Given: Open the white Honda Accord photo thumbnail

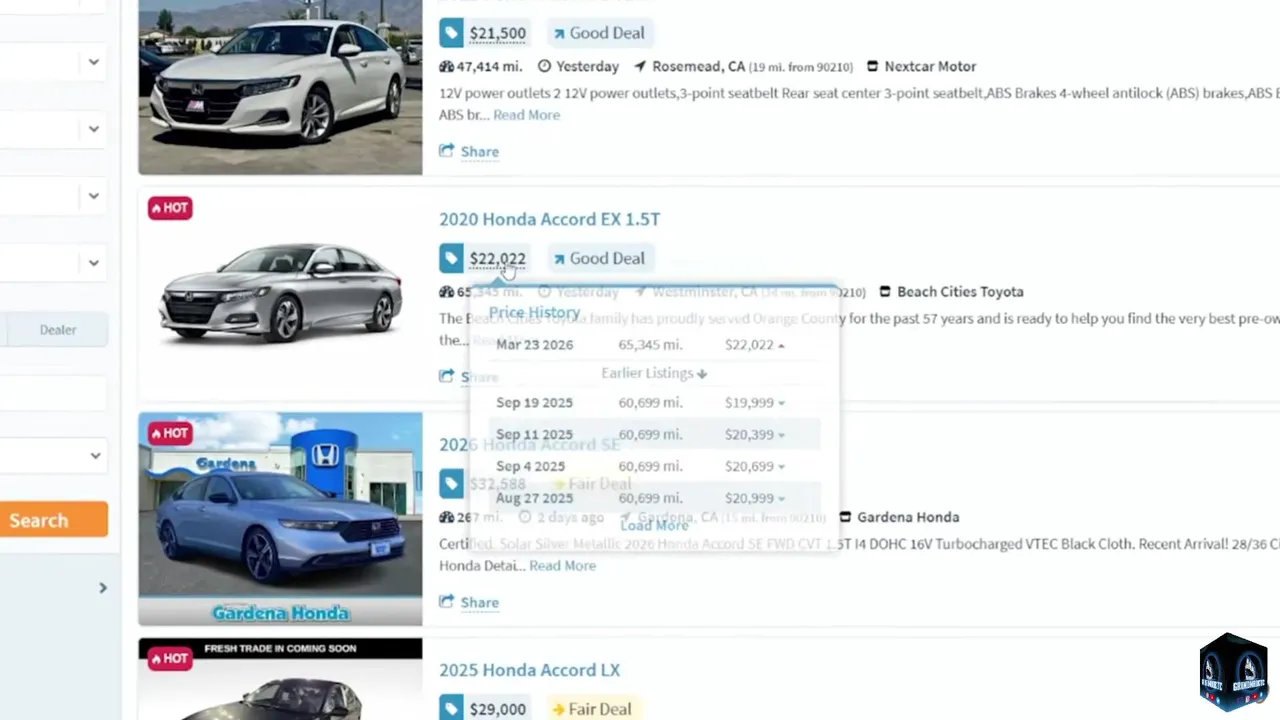Looking at the screenshot, I should [x=280, y=87].
